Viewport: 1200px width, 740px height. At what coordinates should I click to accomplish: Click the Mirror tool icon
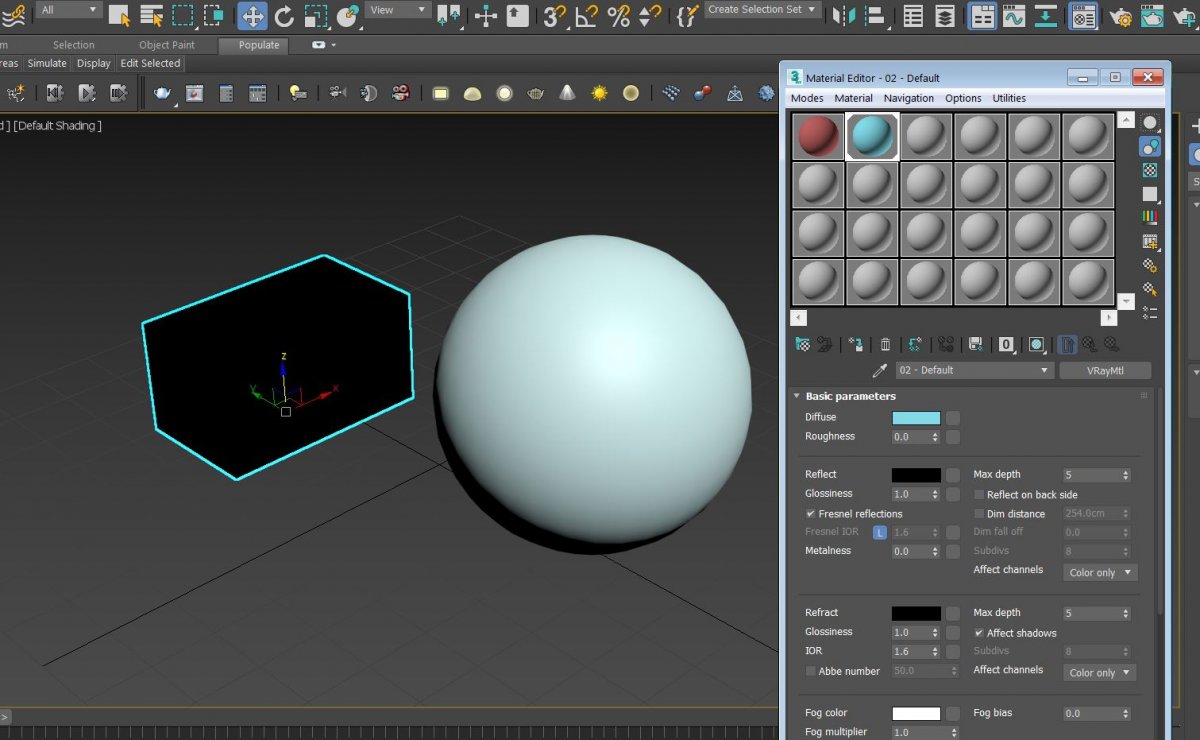[x=845, y=15]
